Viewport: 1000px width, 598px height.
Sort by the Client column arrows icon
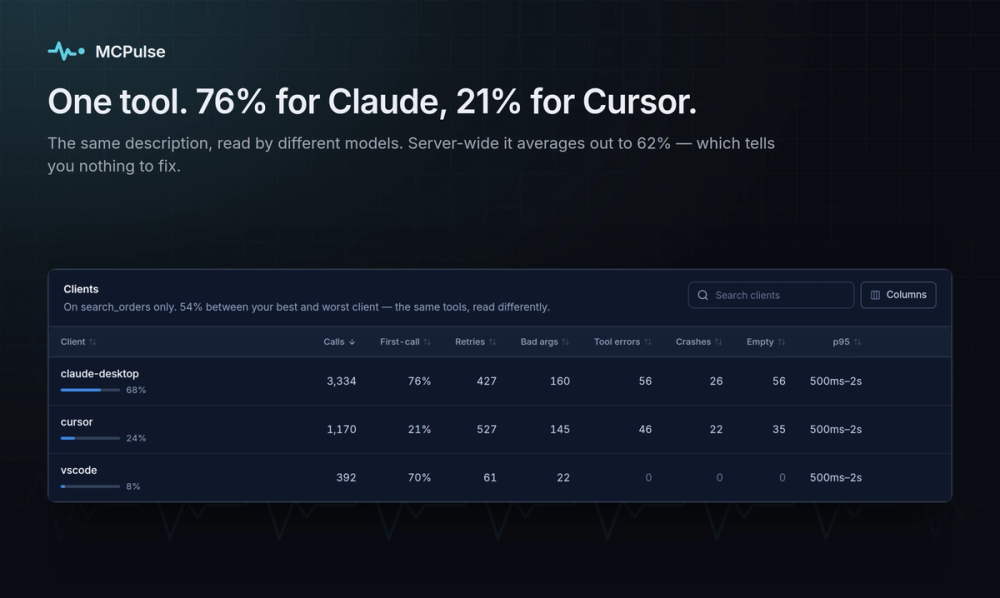(x=92, y=342)
